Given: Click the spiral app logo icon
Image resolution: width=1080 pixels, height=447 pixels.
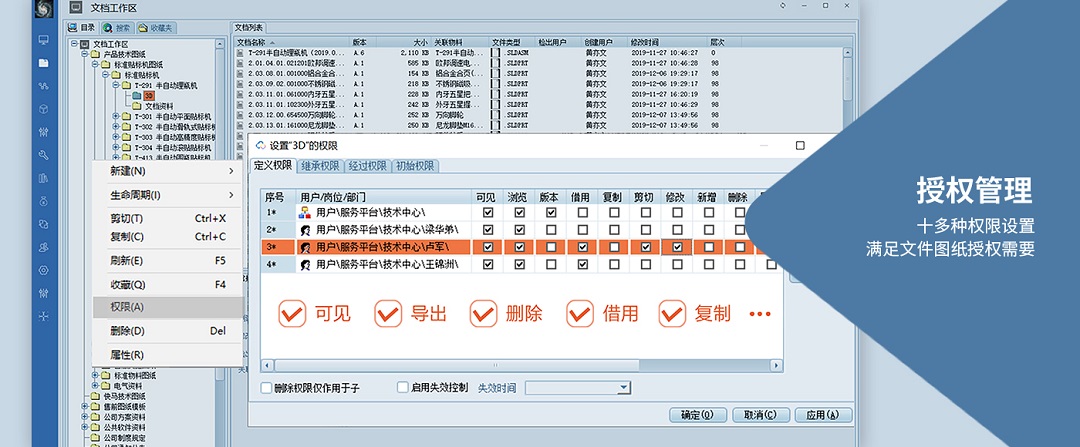Looking at the screenshot, I should [44, 9].
